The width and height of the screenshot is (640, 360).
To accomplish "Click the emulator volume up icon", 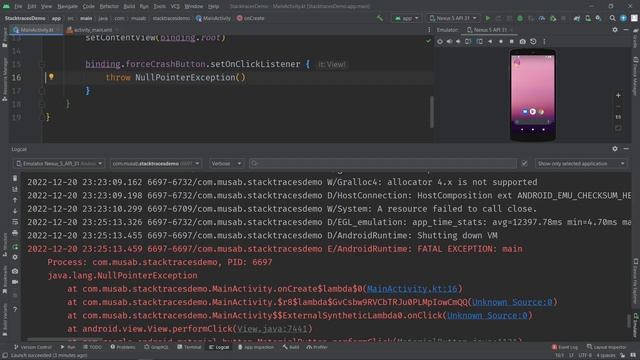I will pyautogui.click(x=449, y=42).
